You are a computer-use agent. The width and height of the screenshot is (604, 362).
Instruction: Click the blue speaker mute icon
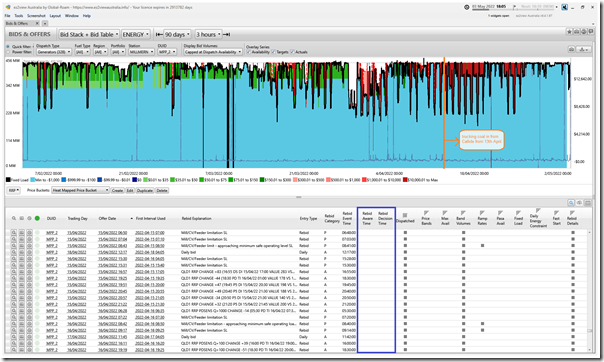(x=564, y=7)
